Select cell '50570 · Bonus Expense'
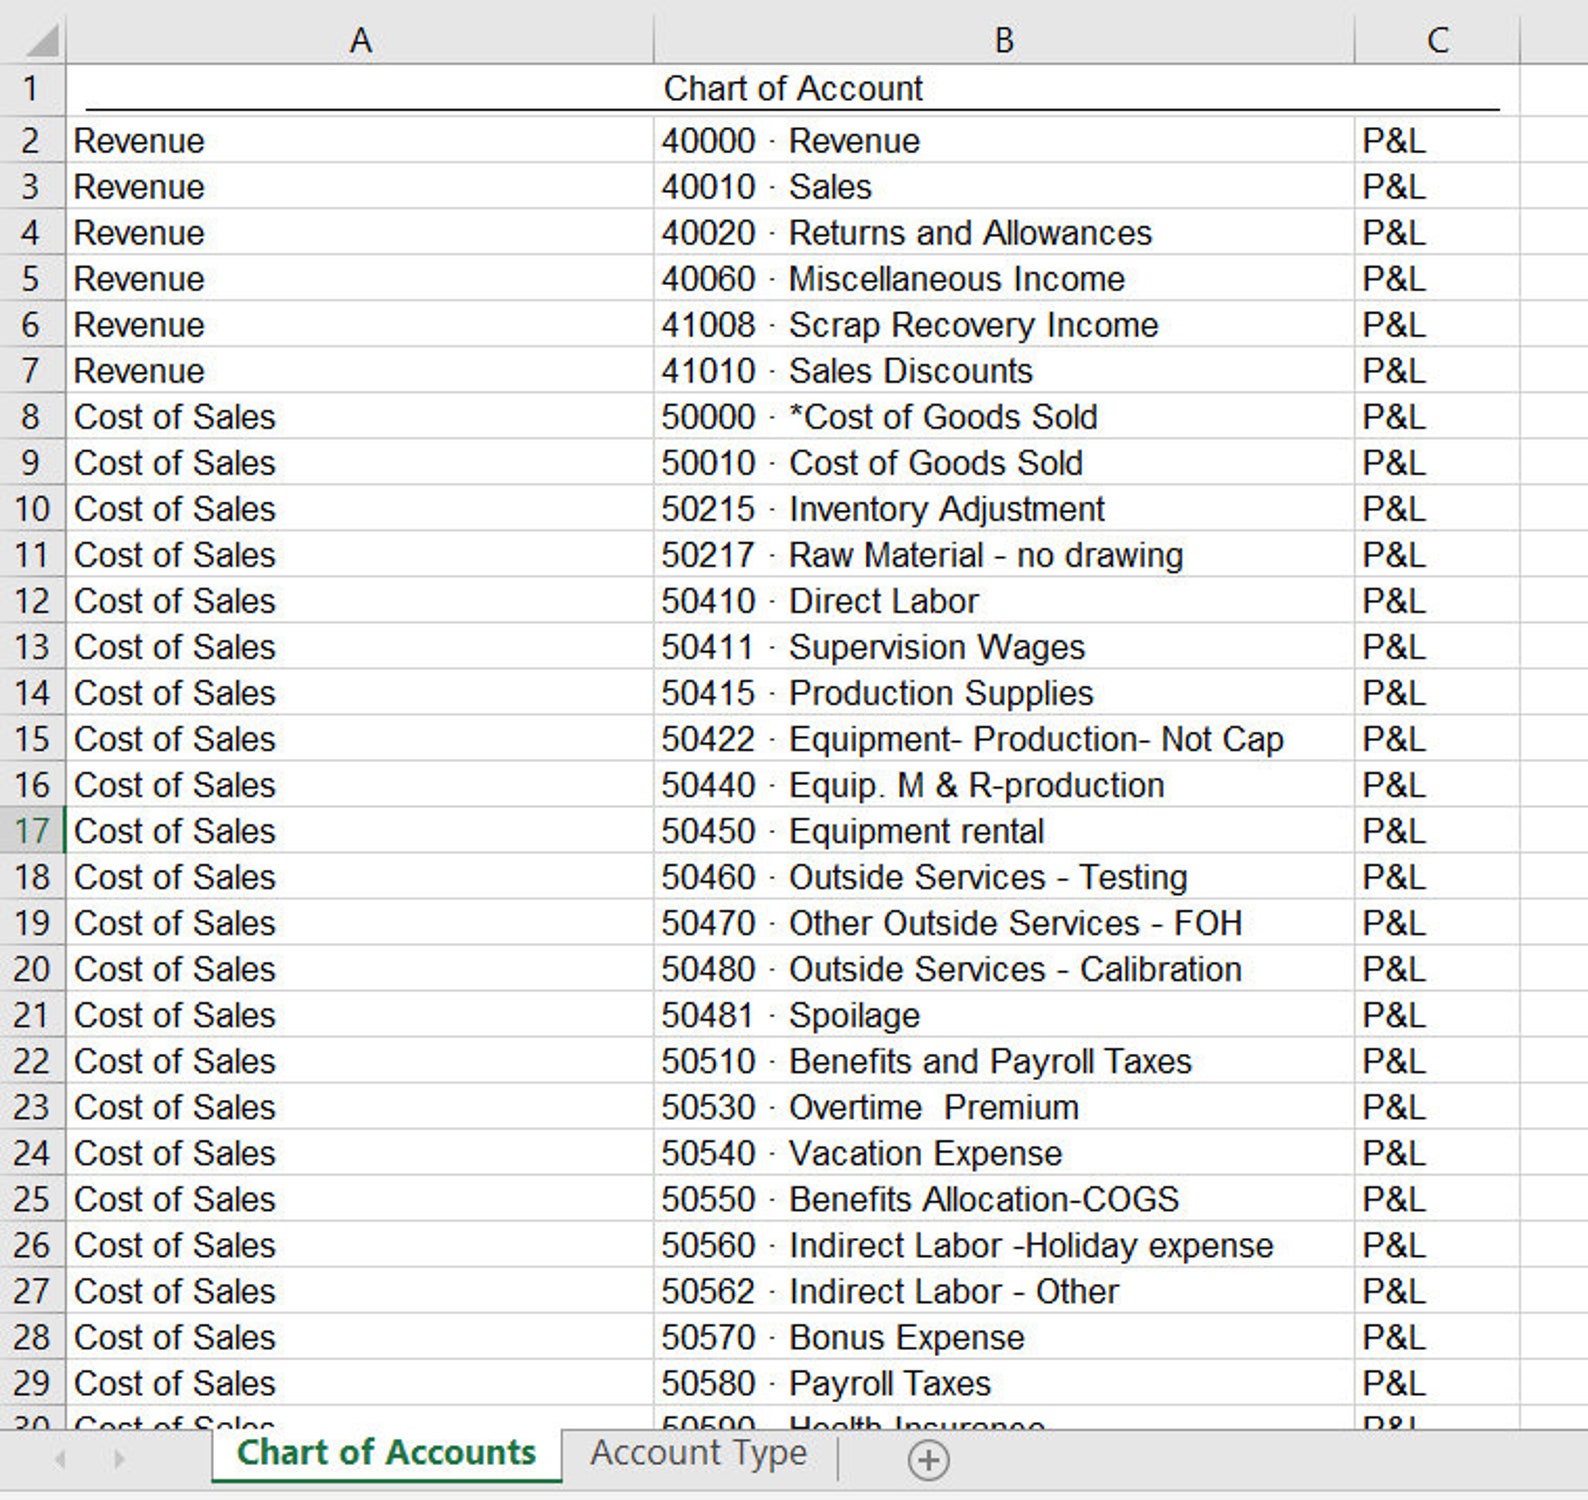 tap(1004, 1336)
